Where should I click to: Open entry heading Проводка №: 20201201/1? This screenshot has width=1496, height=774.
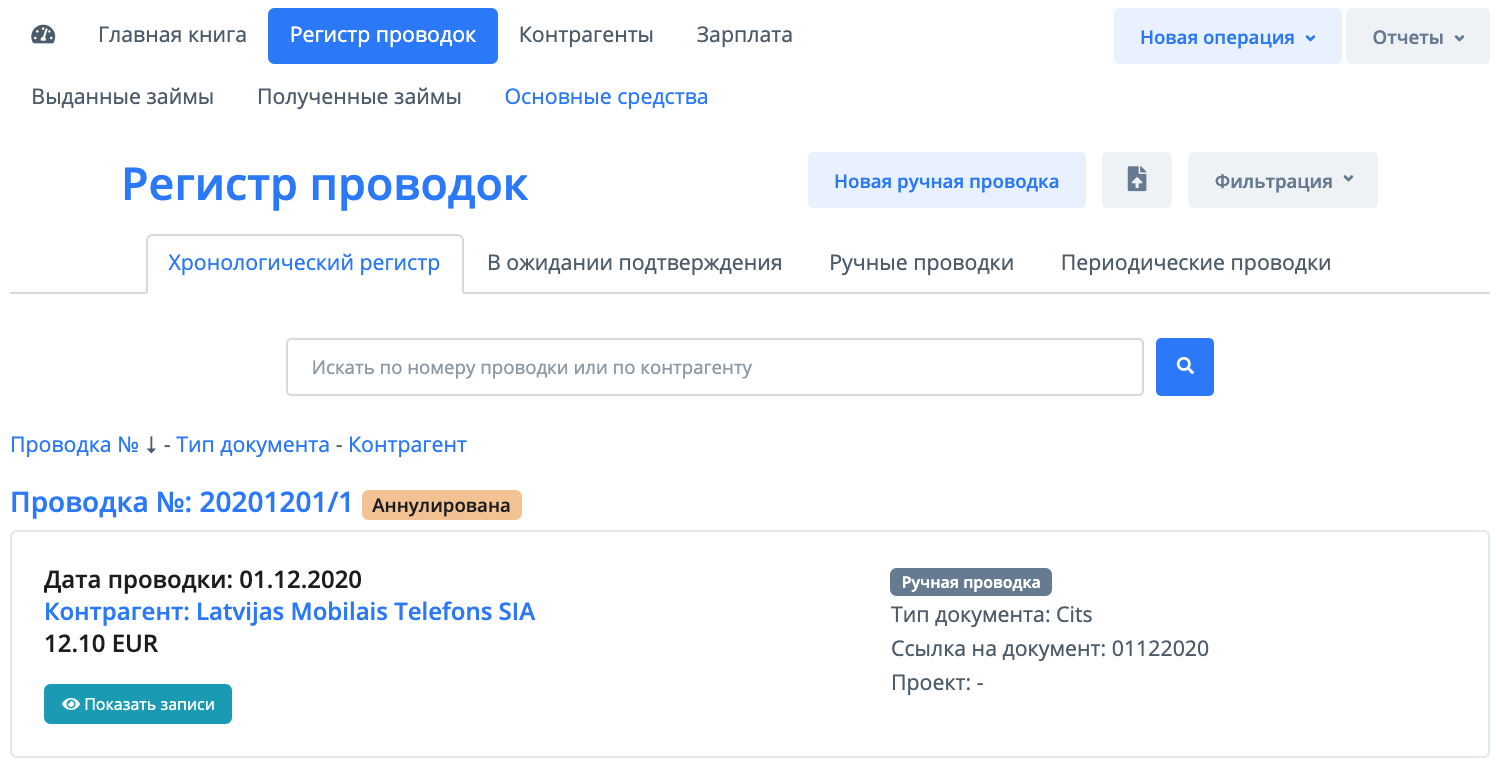181,502
